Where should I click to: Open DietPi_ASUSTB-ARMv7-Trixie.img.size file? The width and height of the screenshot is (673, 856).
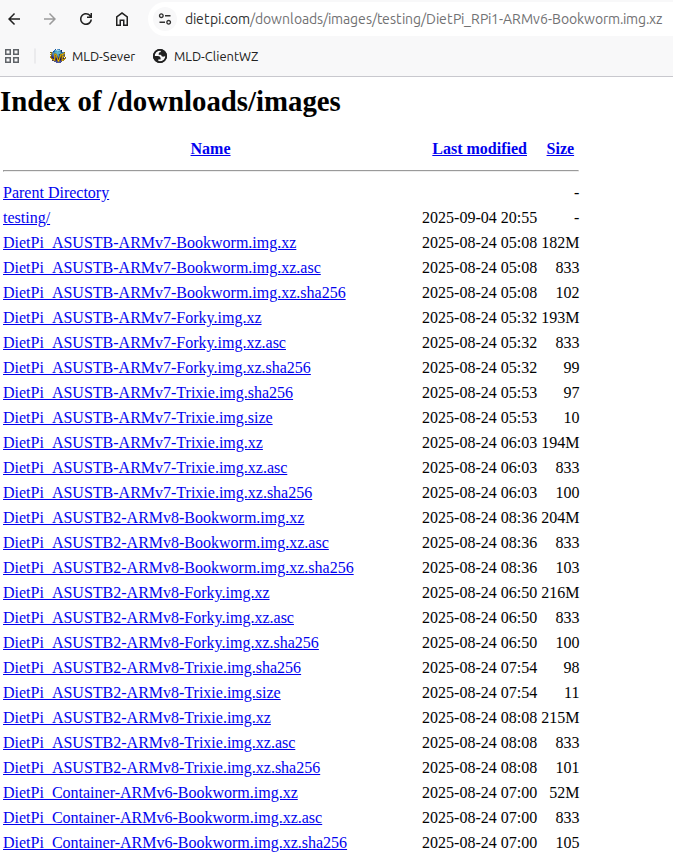(138, 418)
